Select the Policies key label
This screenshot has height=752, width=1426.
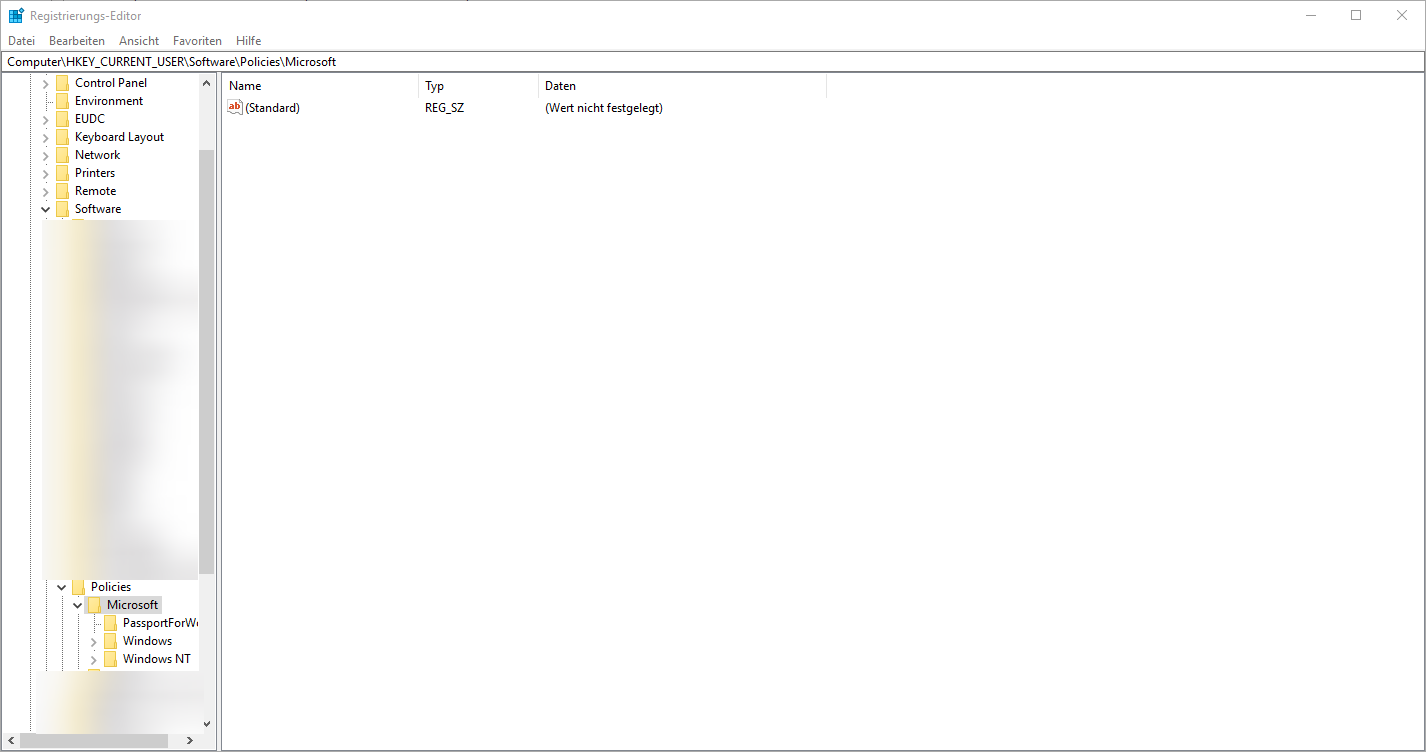[x=111, y=587]
